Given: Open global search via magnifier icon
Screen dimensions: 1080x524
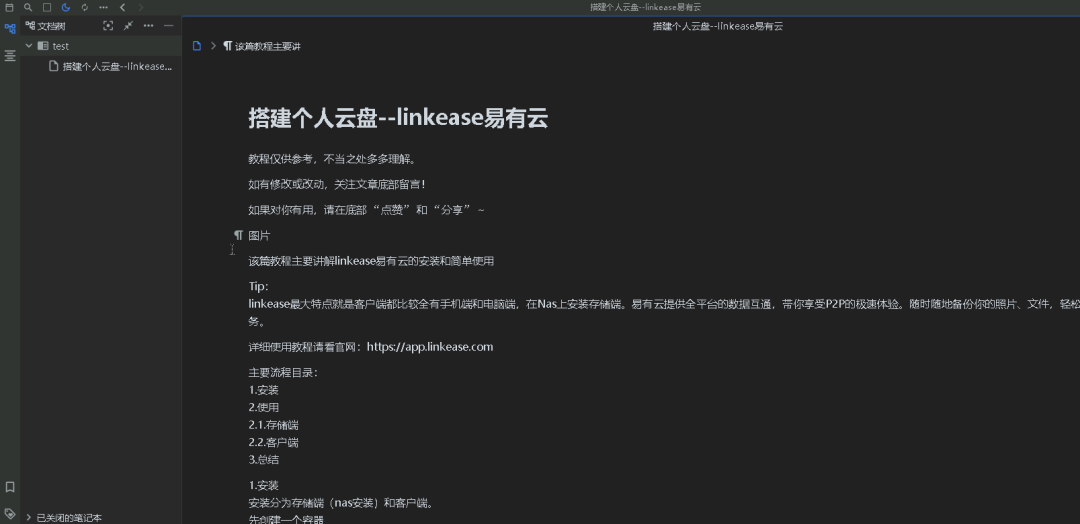Looking at the screenshot, I should click(28, 7).
